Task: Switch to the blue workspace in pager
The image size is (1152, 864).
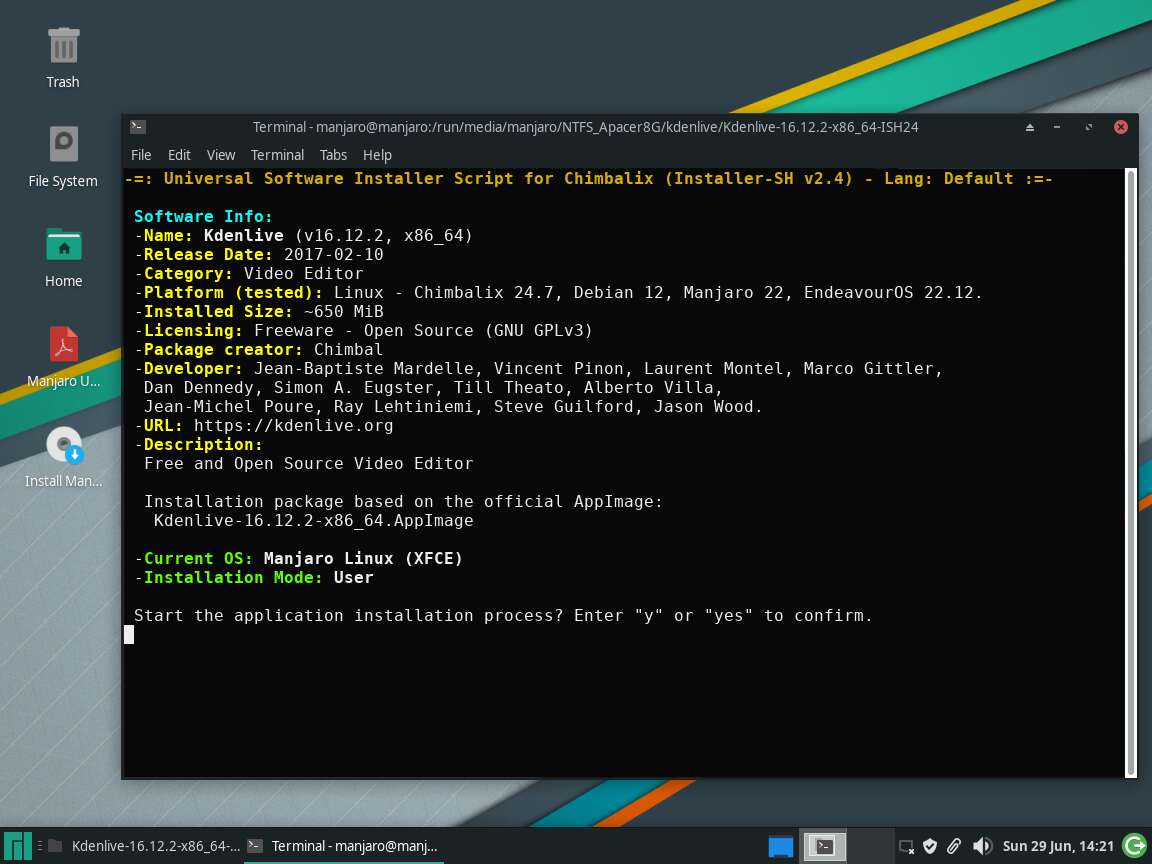Action: coord(781,846)
